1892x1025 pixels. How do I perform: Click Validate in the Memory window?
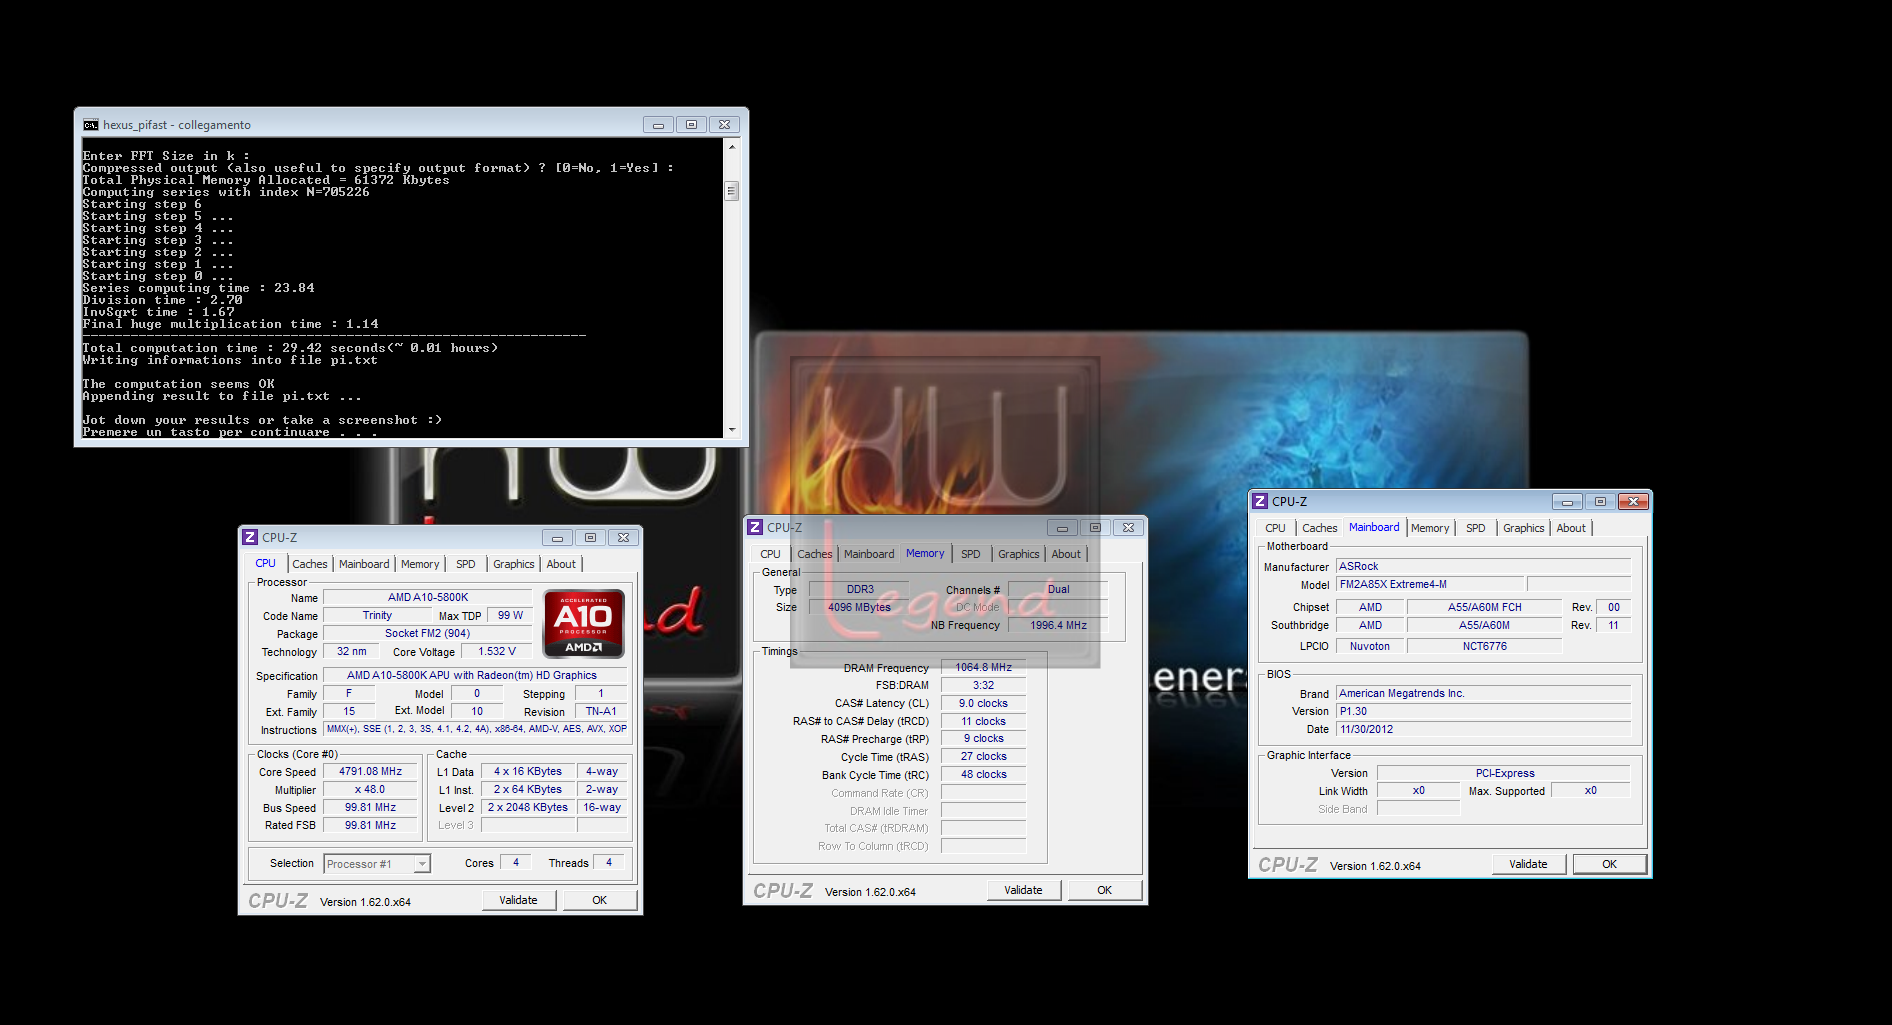coord(1023,890)
